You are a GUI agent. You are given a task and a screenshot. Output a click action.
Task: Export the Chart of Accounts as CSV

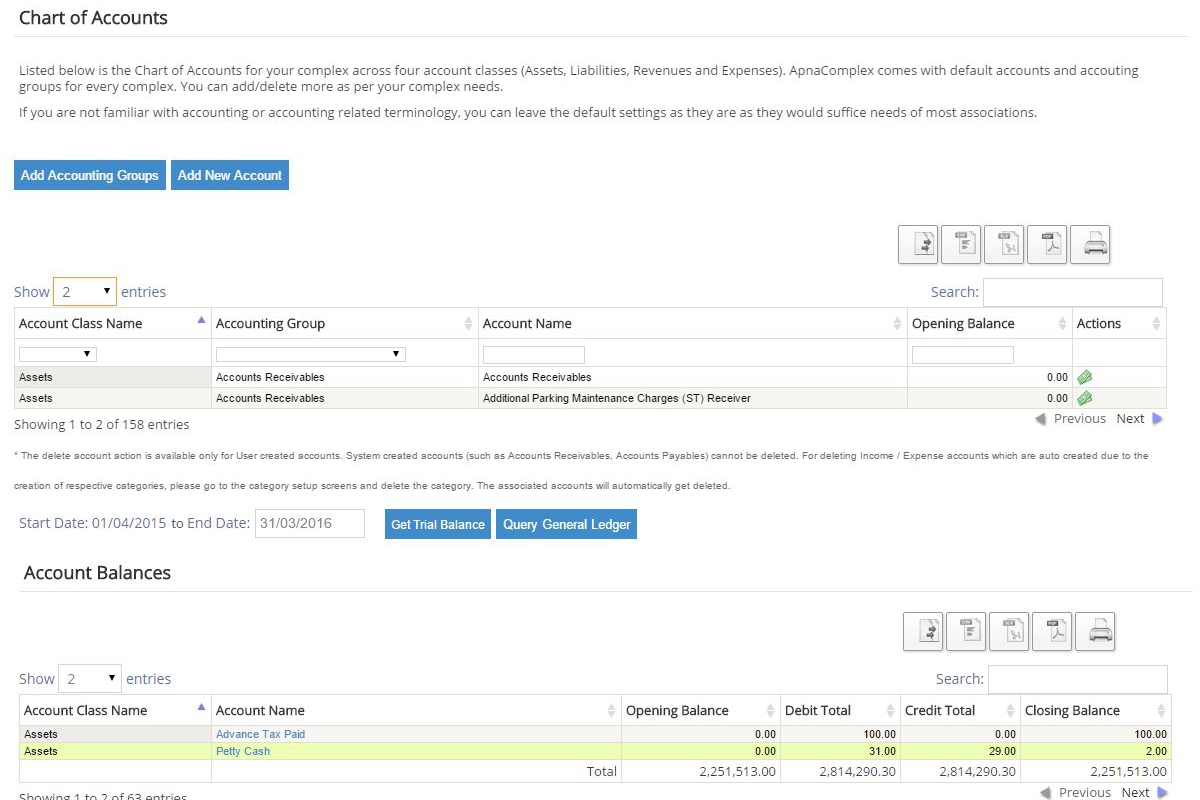(961, 244)
